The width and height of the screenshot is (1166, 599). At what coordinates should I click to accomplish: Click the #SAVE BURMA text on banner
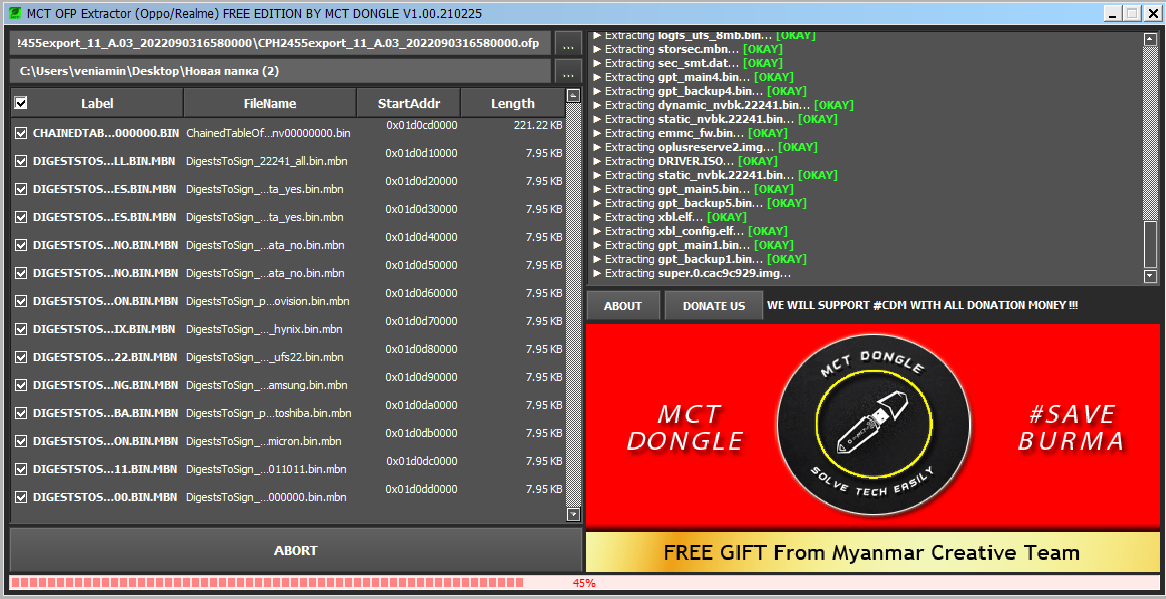tap(1071, 427)
